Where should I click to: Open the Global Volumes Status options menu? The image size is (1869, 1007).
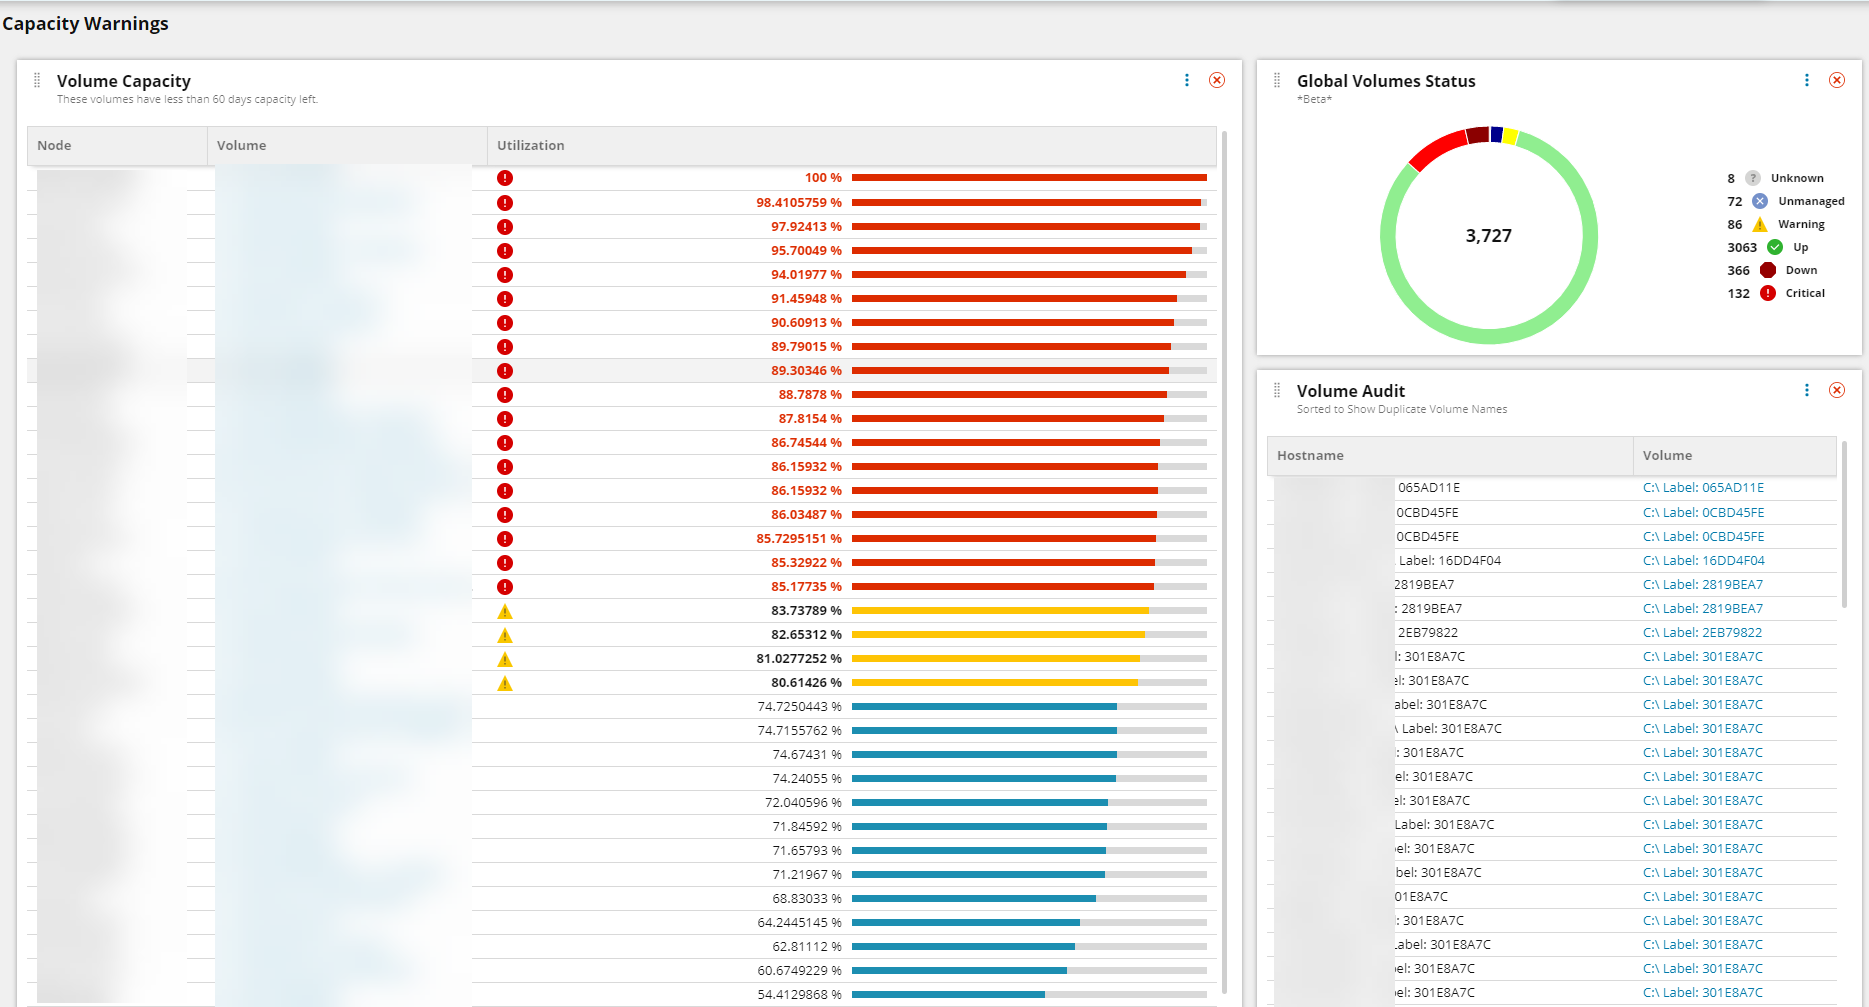1807,80
